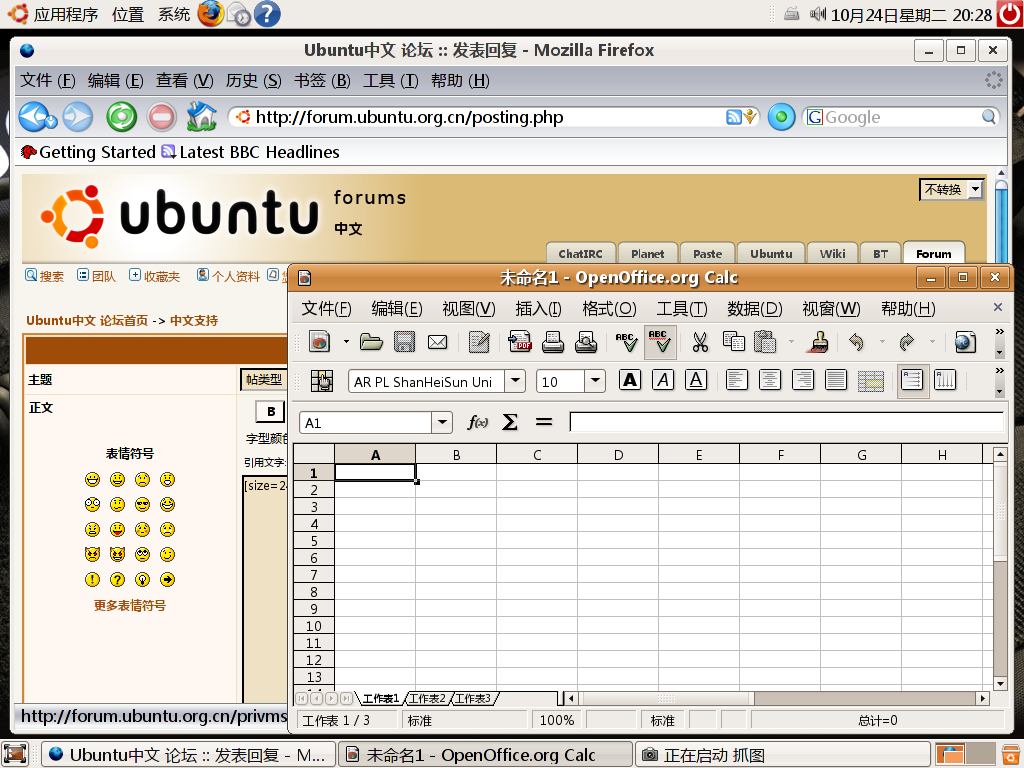Open the 数据 menu in Calc
The height and width of the screenshot is (768, 1024).
click(755, 308)
